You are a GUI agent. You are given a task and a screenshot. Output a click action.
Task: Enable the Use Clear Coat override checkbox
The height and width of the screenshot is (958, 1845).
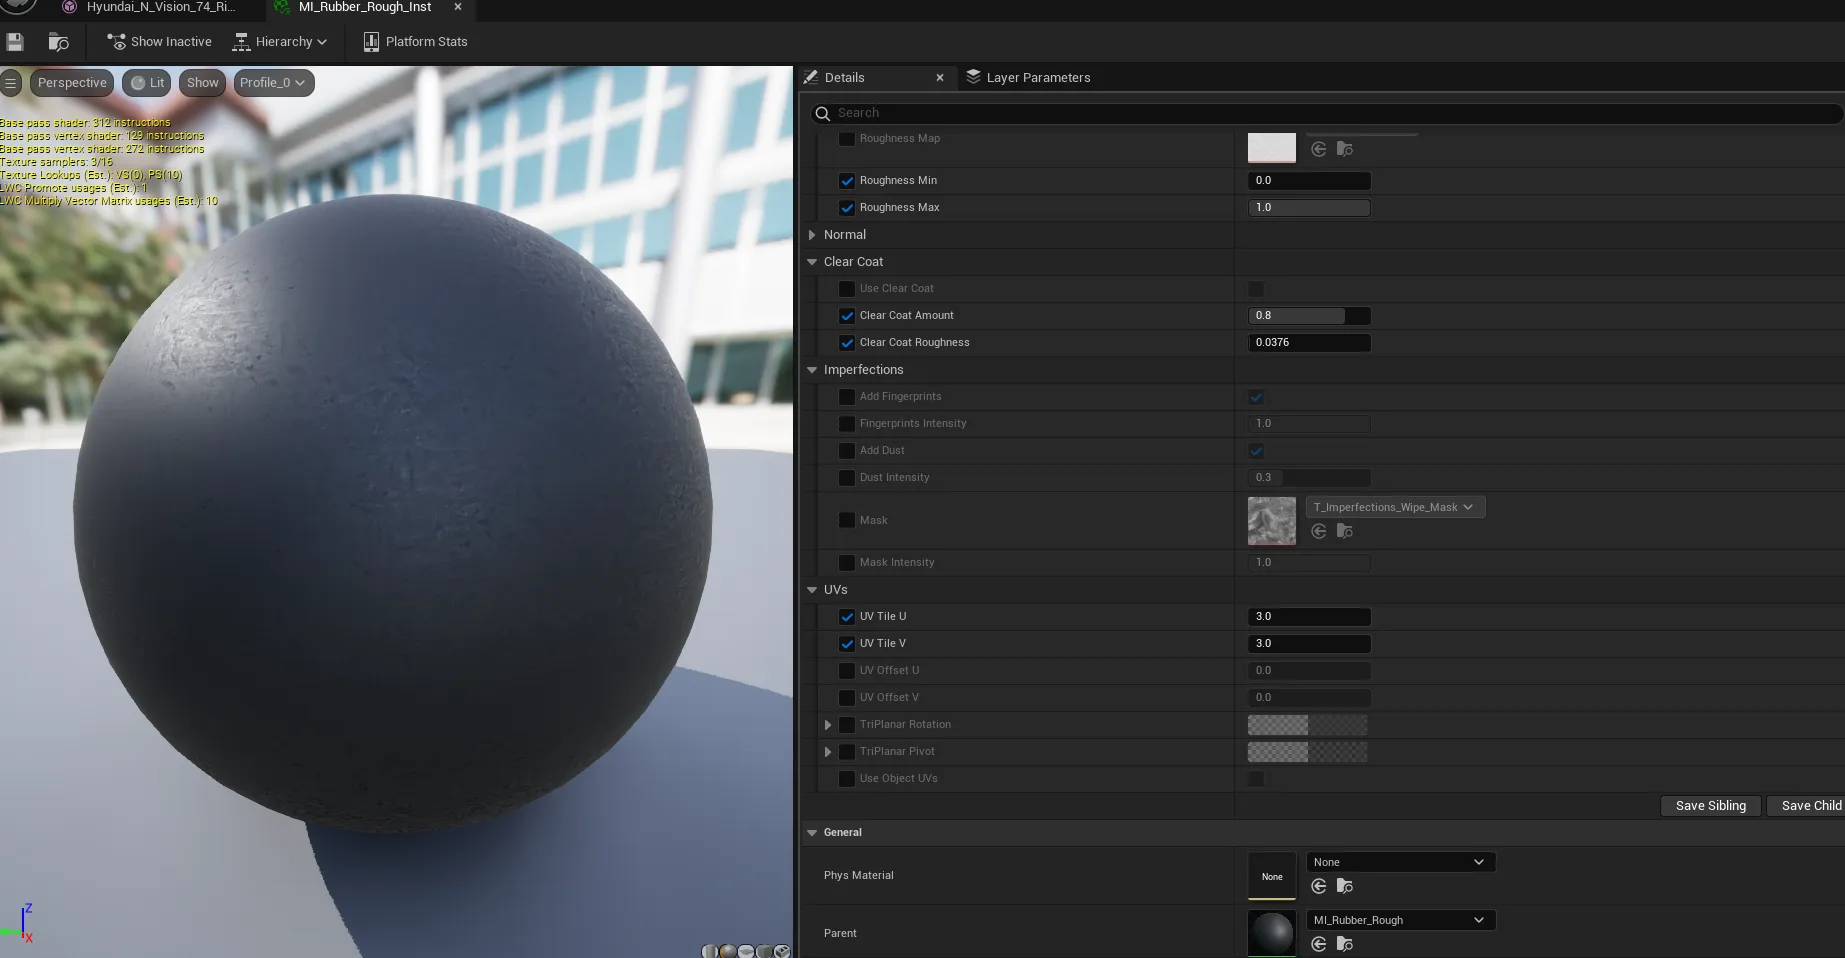pos(847,289)
